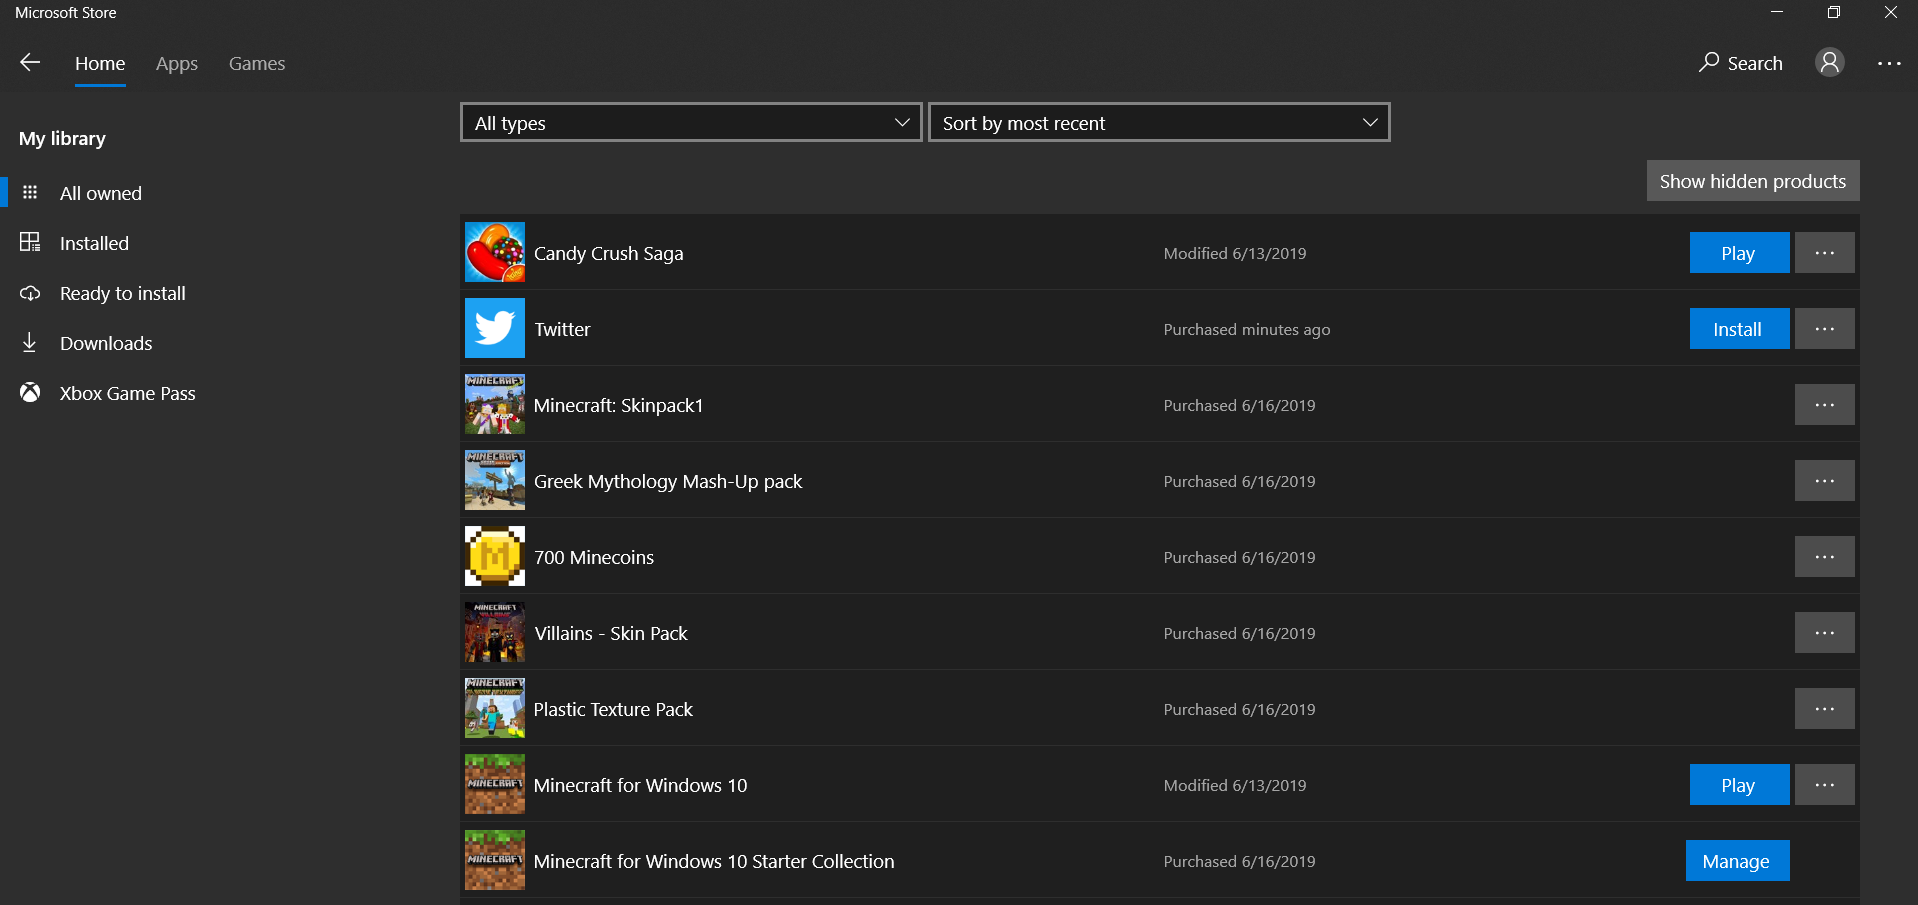The image size is (1918, 905).
Task: Install Twitter
Action: click(x=1739, y=329)
